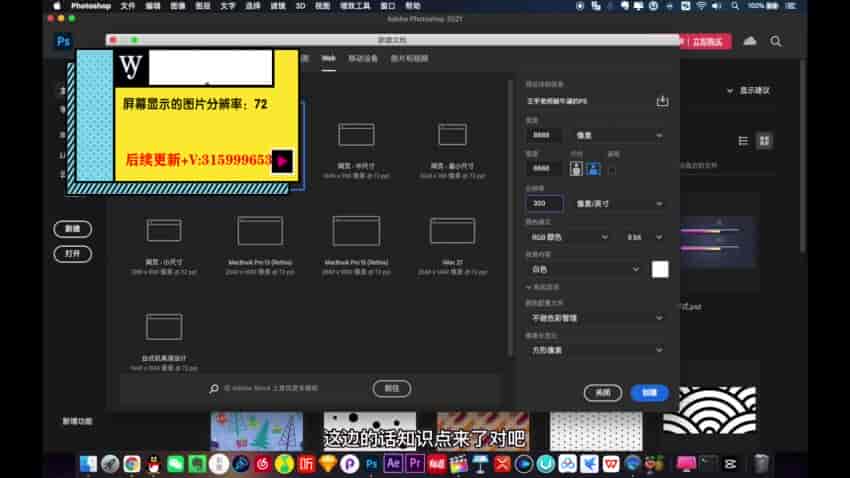Click the resolution field showing 300
The image size is (850, 478).
[x=544, y=203]
